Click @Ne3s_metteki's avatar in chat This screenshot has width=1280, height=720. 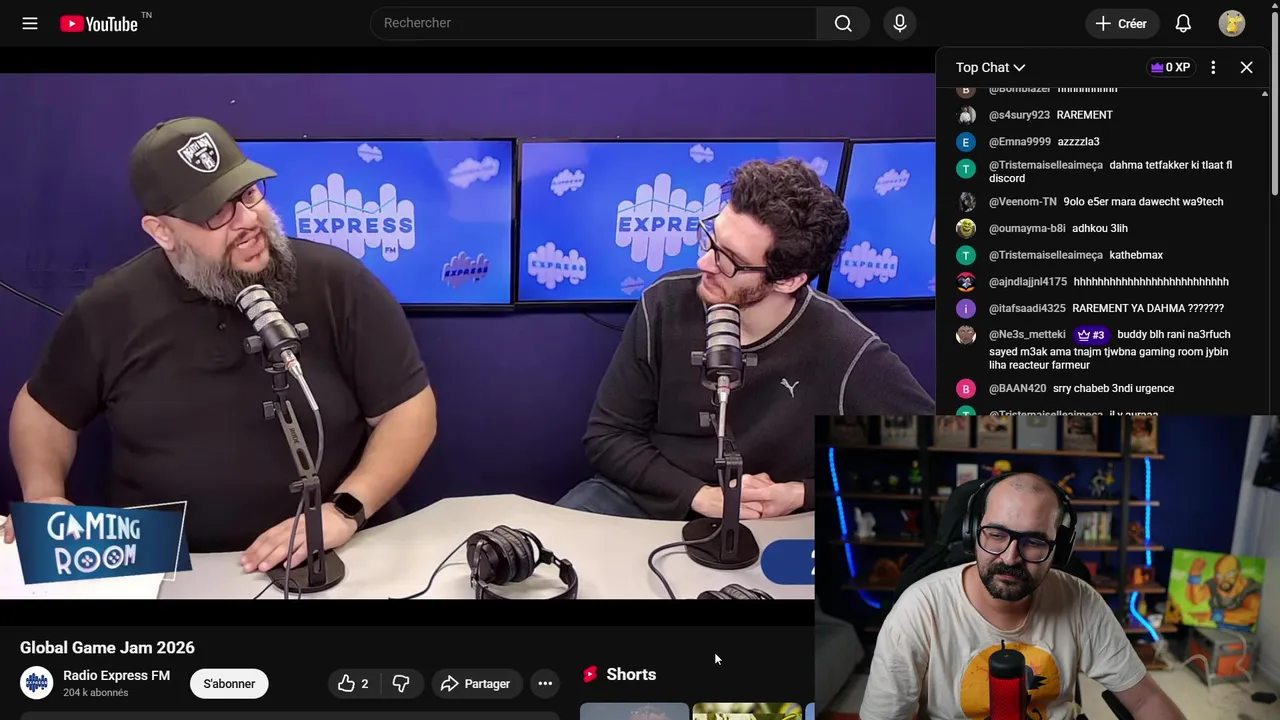(x=966, y=335)
